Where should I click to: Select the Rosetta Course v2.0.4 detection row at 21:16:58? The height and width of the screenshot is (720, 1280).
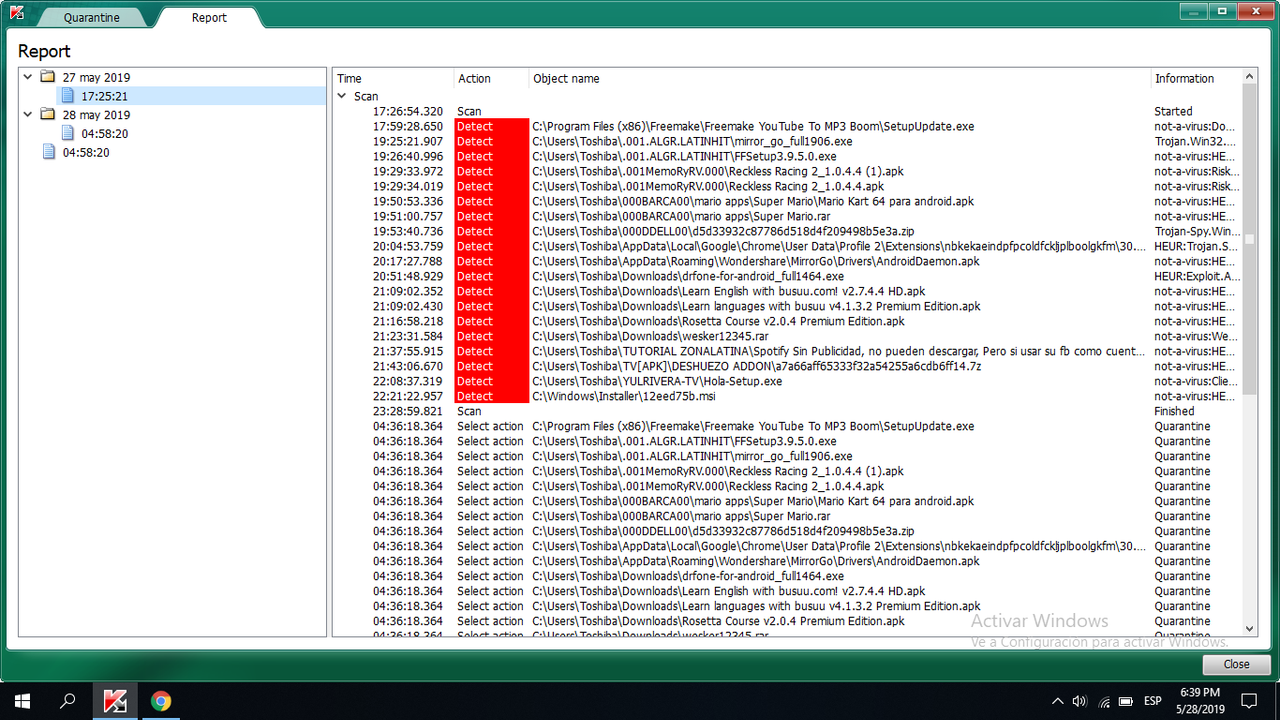coord(787,321)
